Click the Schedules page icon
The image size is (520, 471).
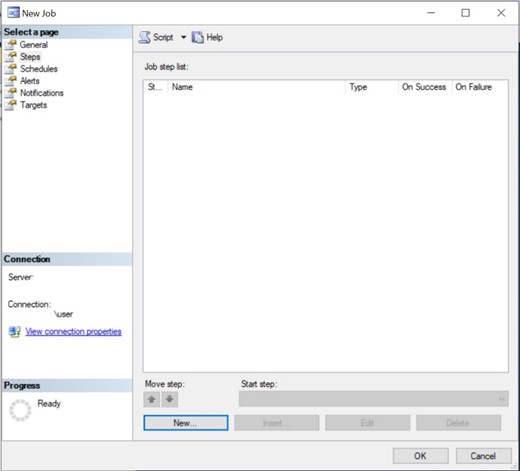[11, 69]
